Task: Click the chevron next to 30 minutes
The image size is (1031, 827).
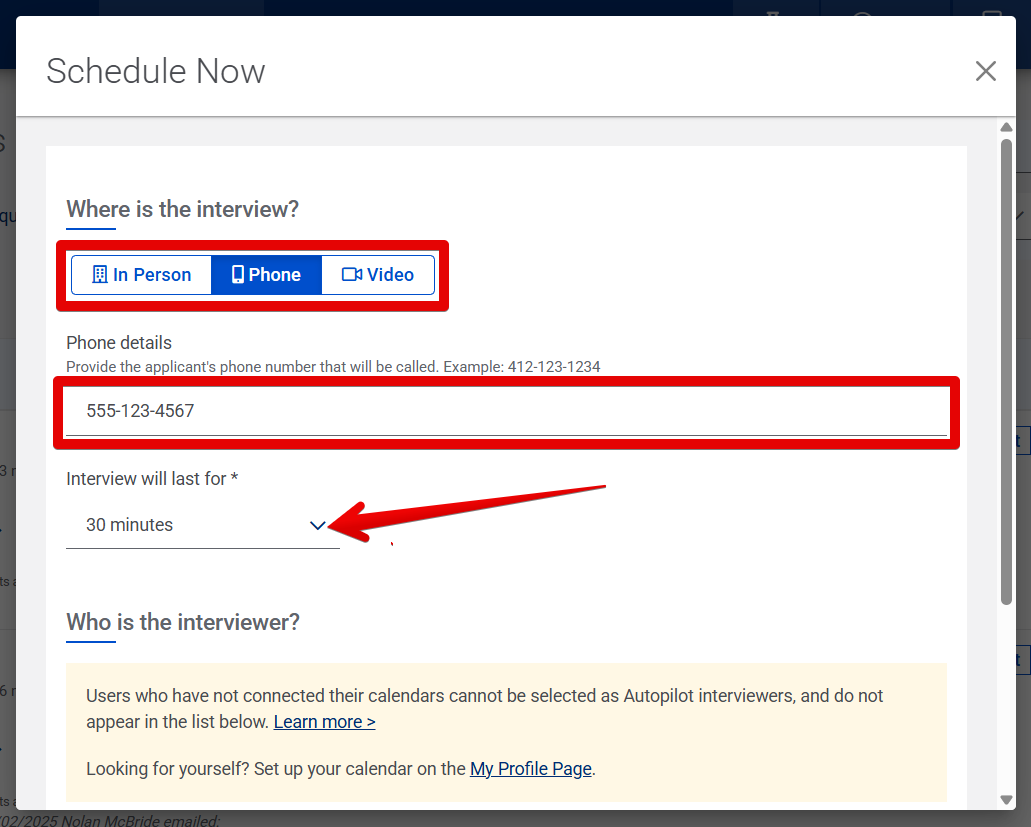Action: [318, 525]
